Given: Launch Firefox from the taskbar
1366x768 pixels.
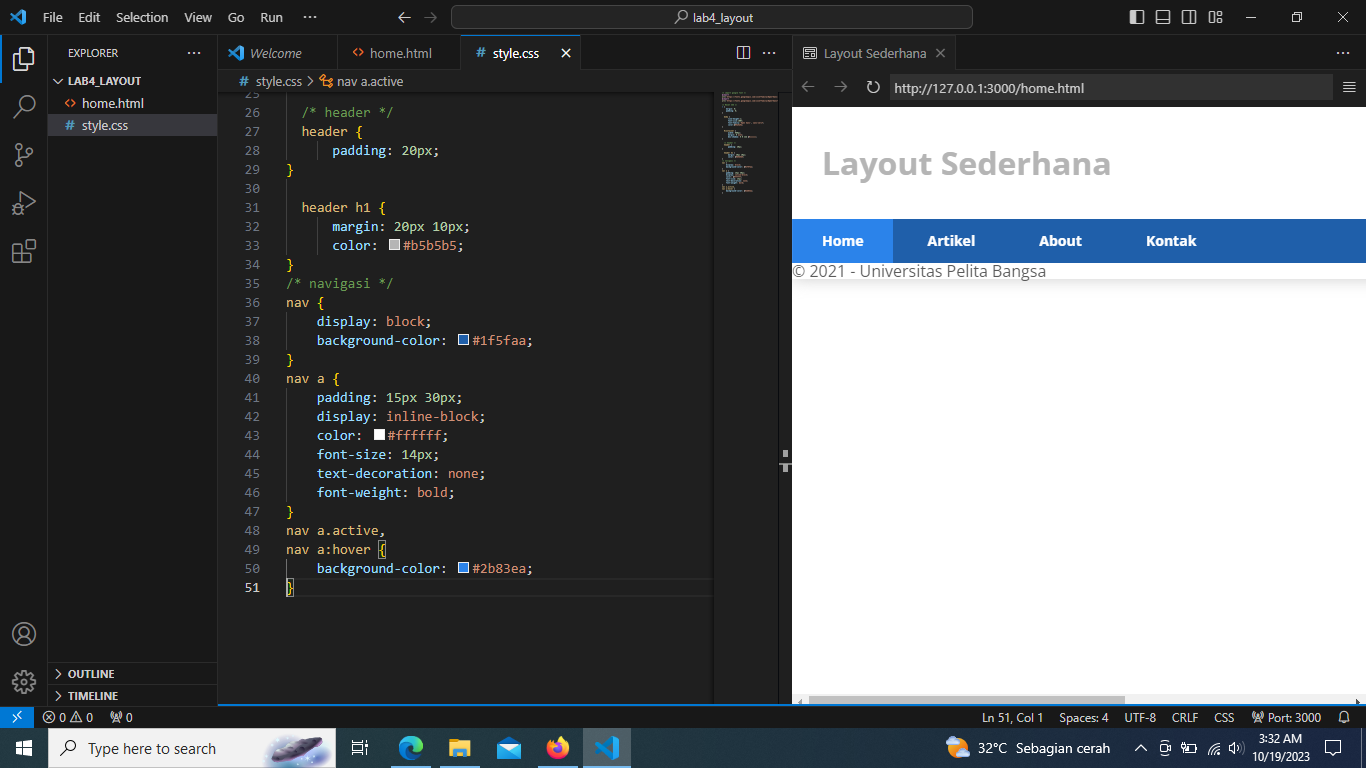Looking at the screenshot, I should pyautogui.click(x=557, y=747).
